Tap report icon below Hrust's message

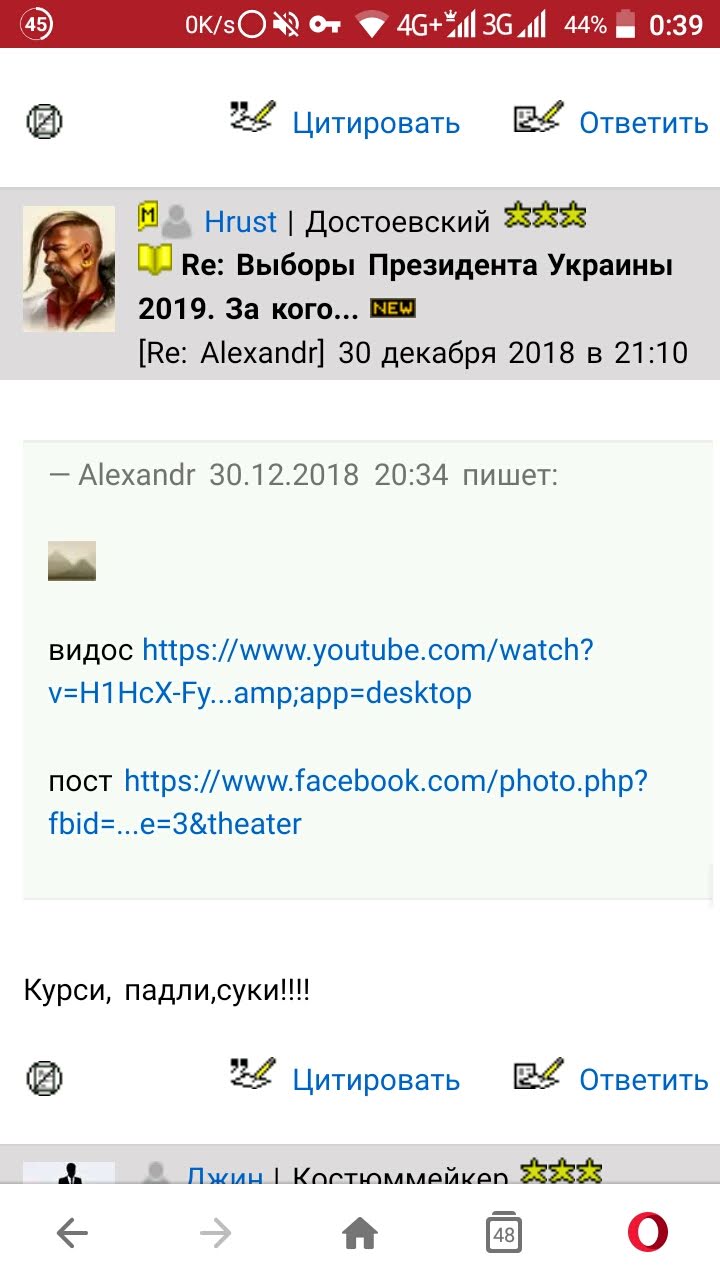(44, 1078)
